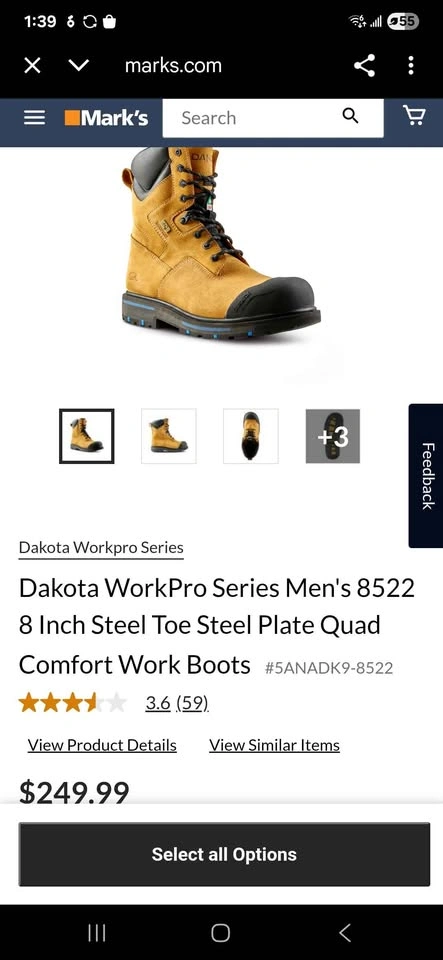Tap the Android back navigation button

coord(345,933)
